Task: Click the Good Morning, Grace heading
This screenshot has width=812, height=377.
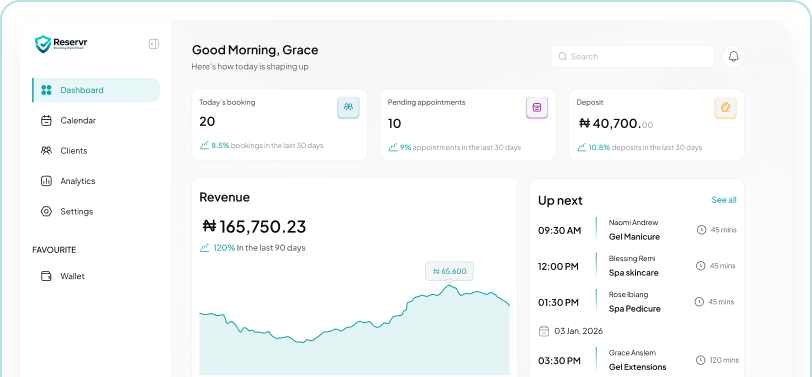Action: click(x=255, y=50)
